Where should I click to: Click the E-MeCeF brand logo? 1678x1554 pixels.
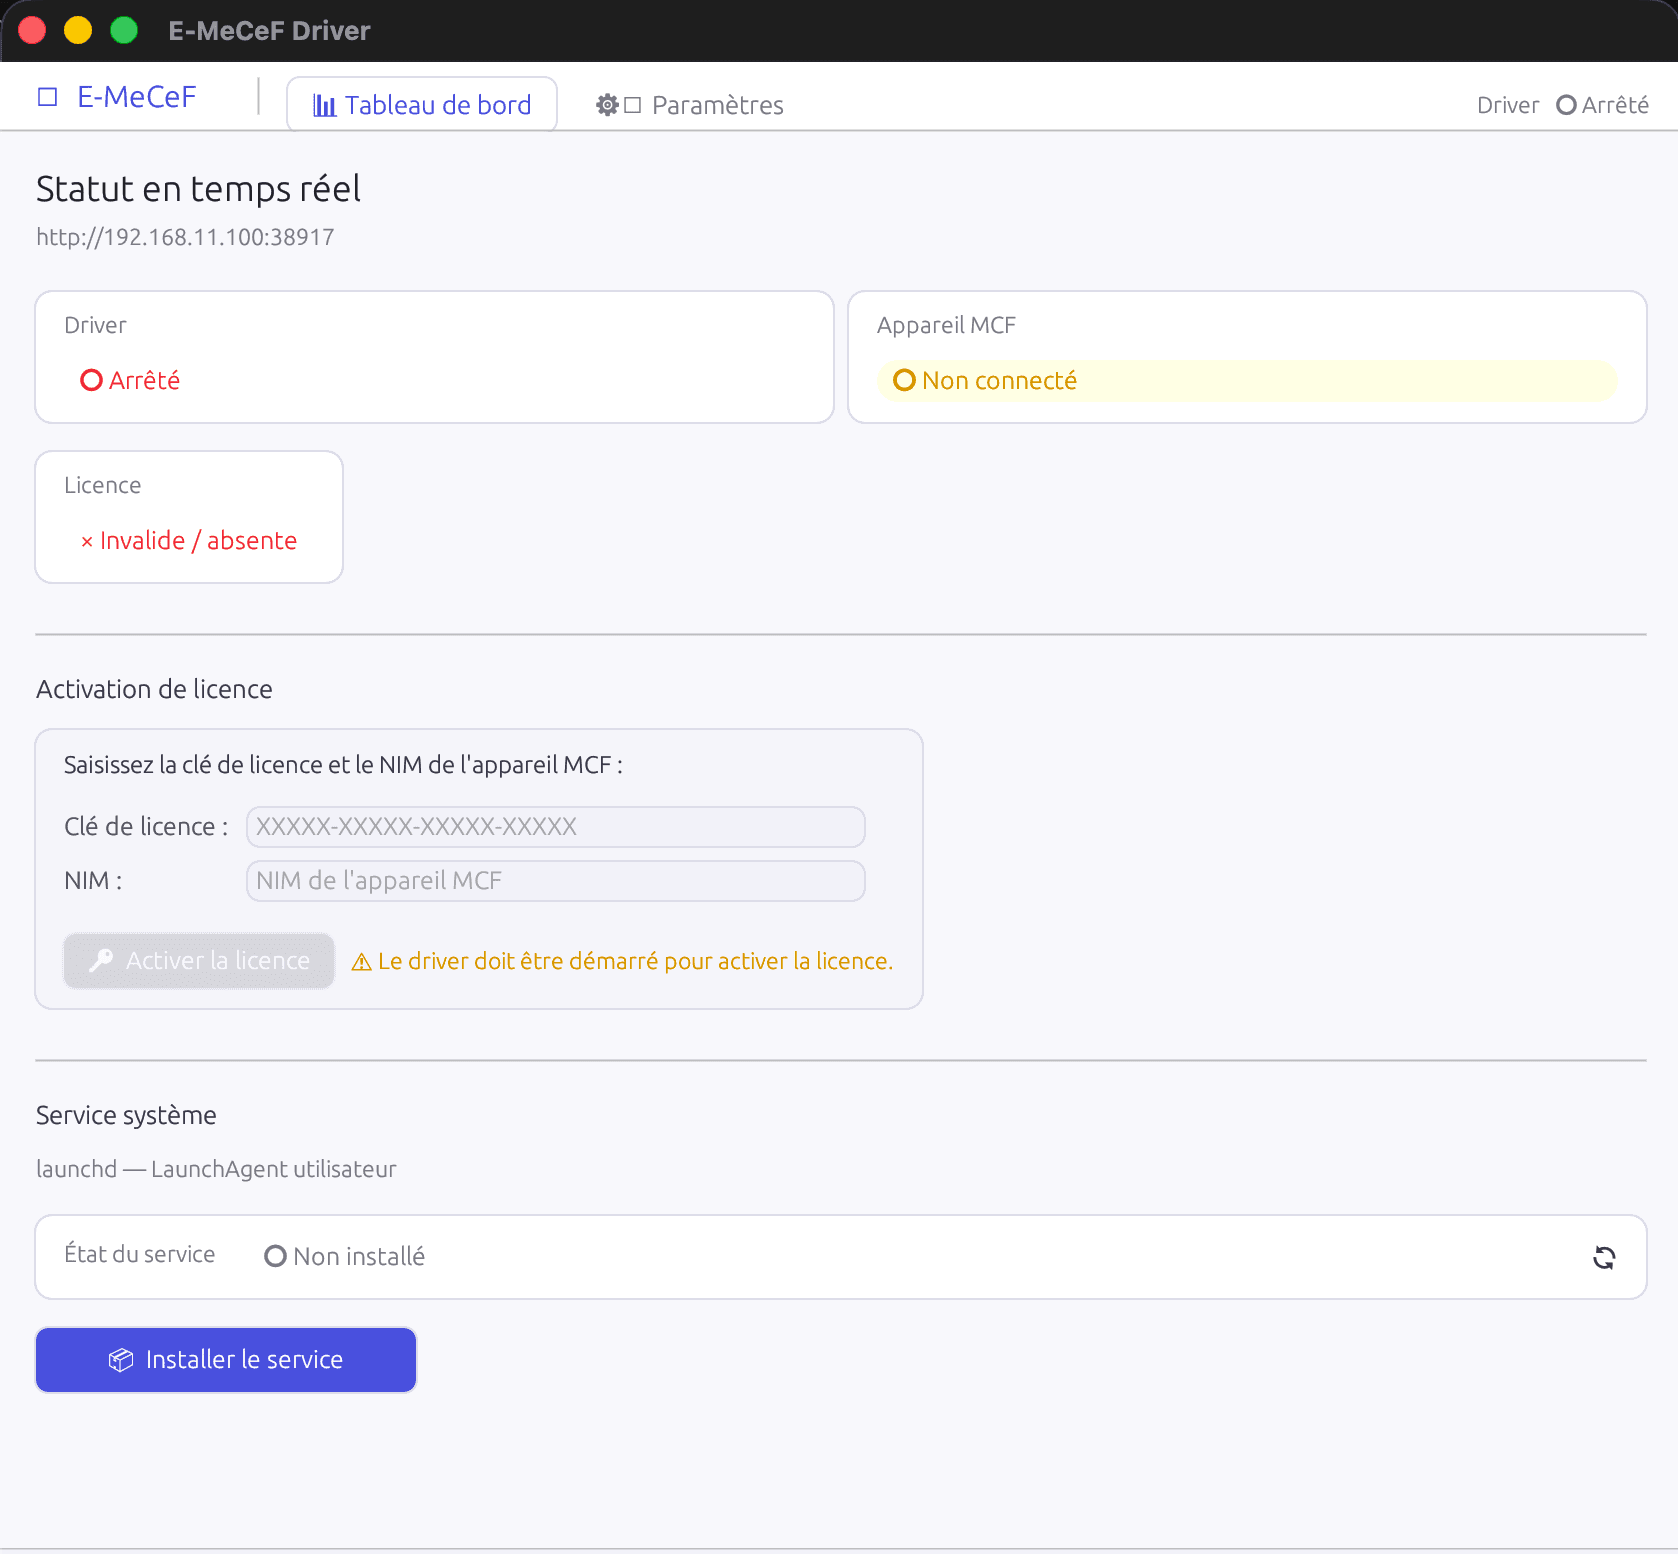pyautogui.click(x=117, y=97)
